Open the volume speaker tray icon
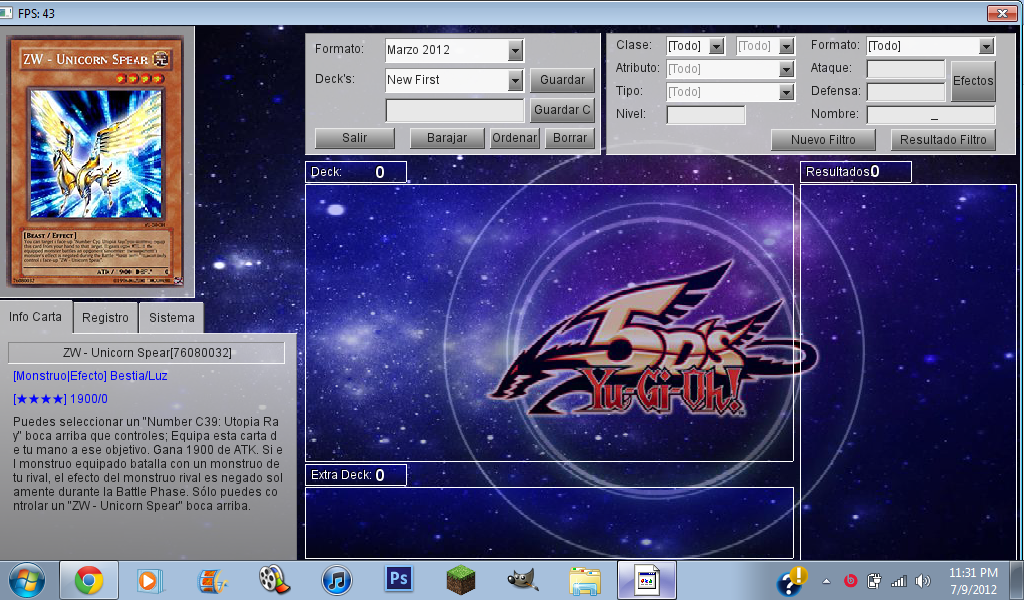The height and width of the screenshot is (600, 1024). pos(923,580)
